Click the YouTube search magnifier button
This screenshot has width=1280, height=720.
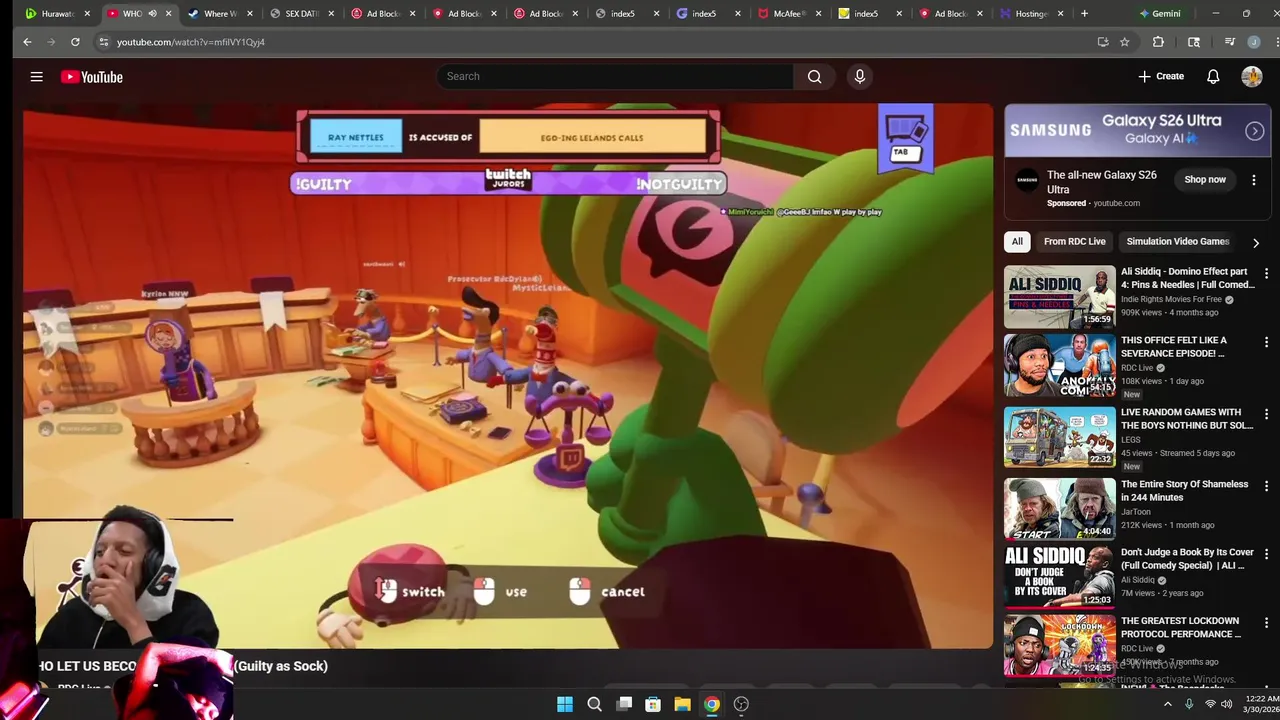[814, 77]
